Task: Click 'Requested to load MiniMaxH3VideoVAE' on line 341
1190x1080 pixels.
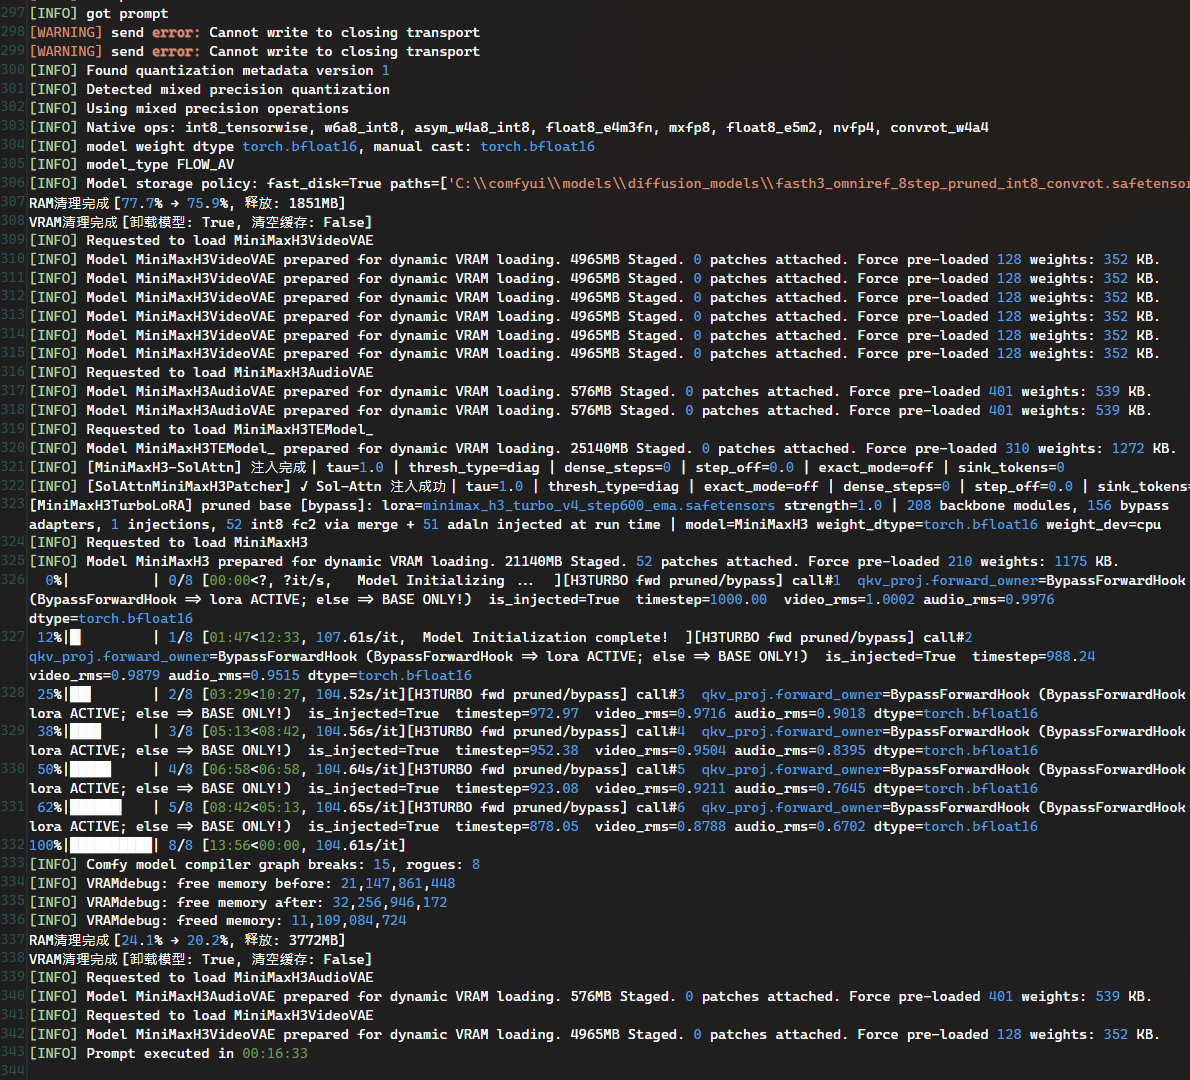Action: point(201,1015)
